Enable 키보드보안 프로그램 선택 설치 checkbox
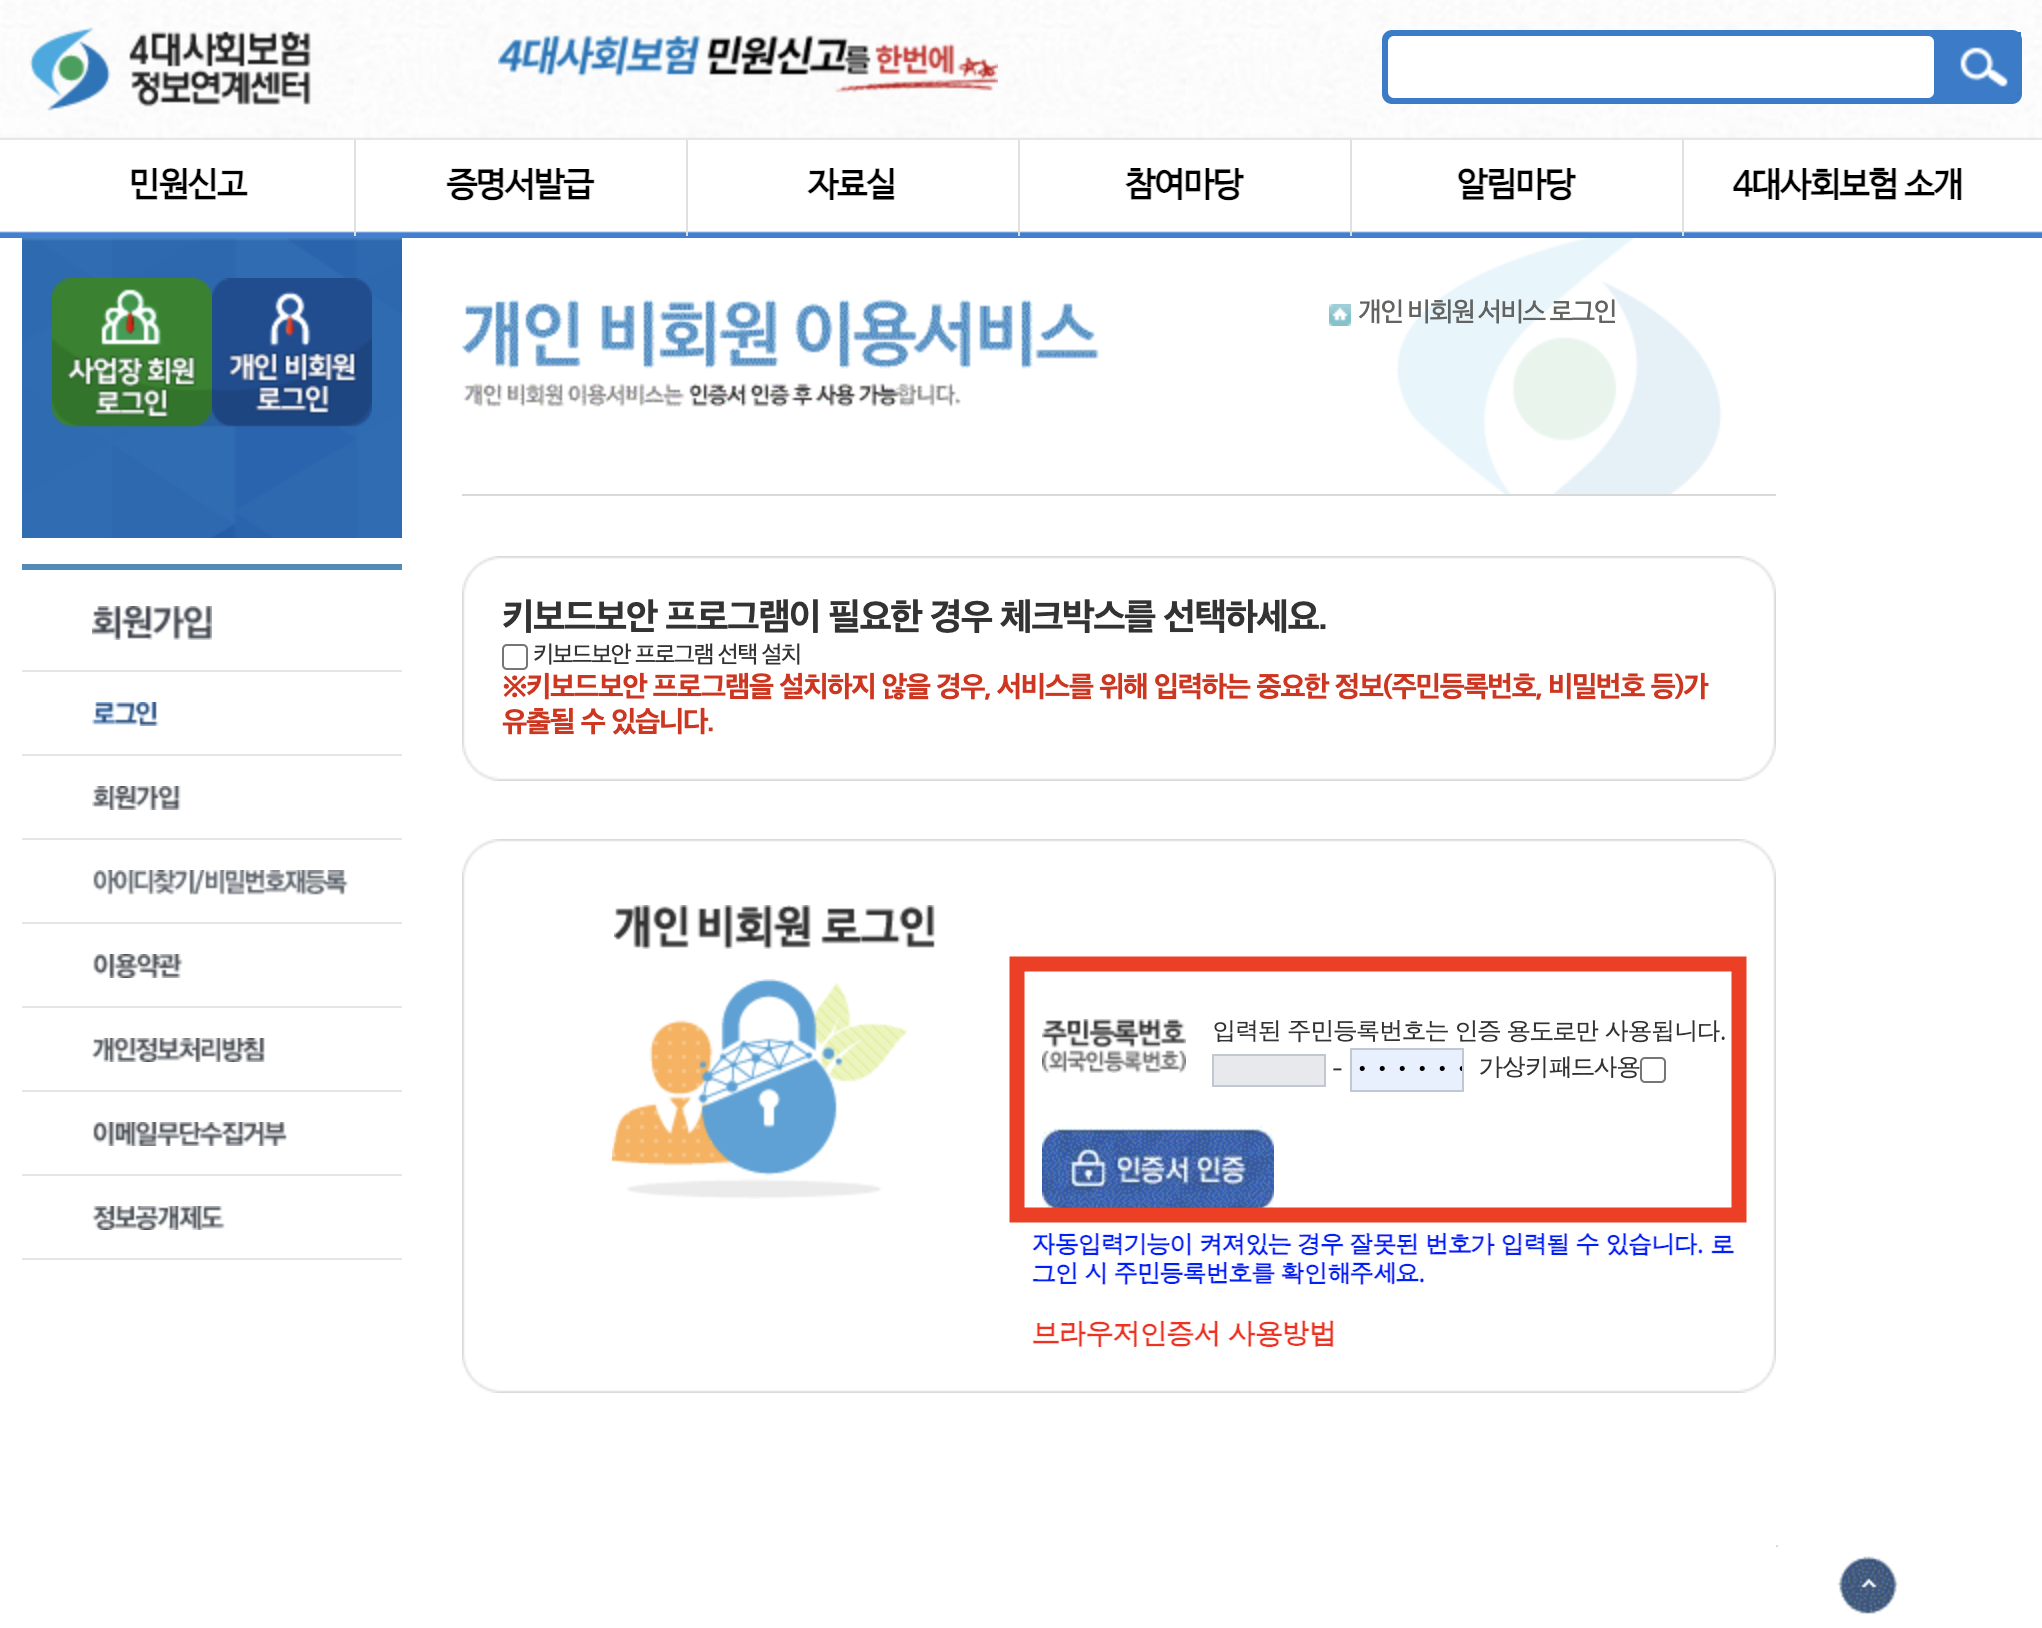2042x1628 pixels. pos(515,656)
